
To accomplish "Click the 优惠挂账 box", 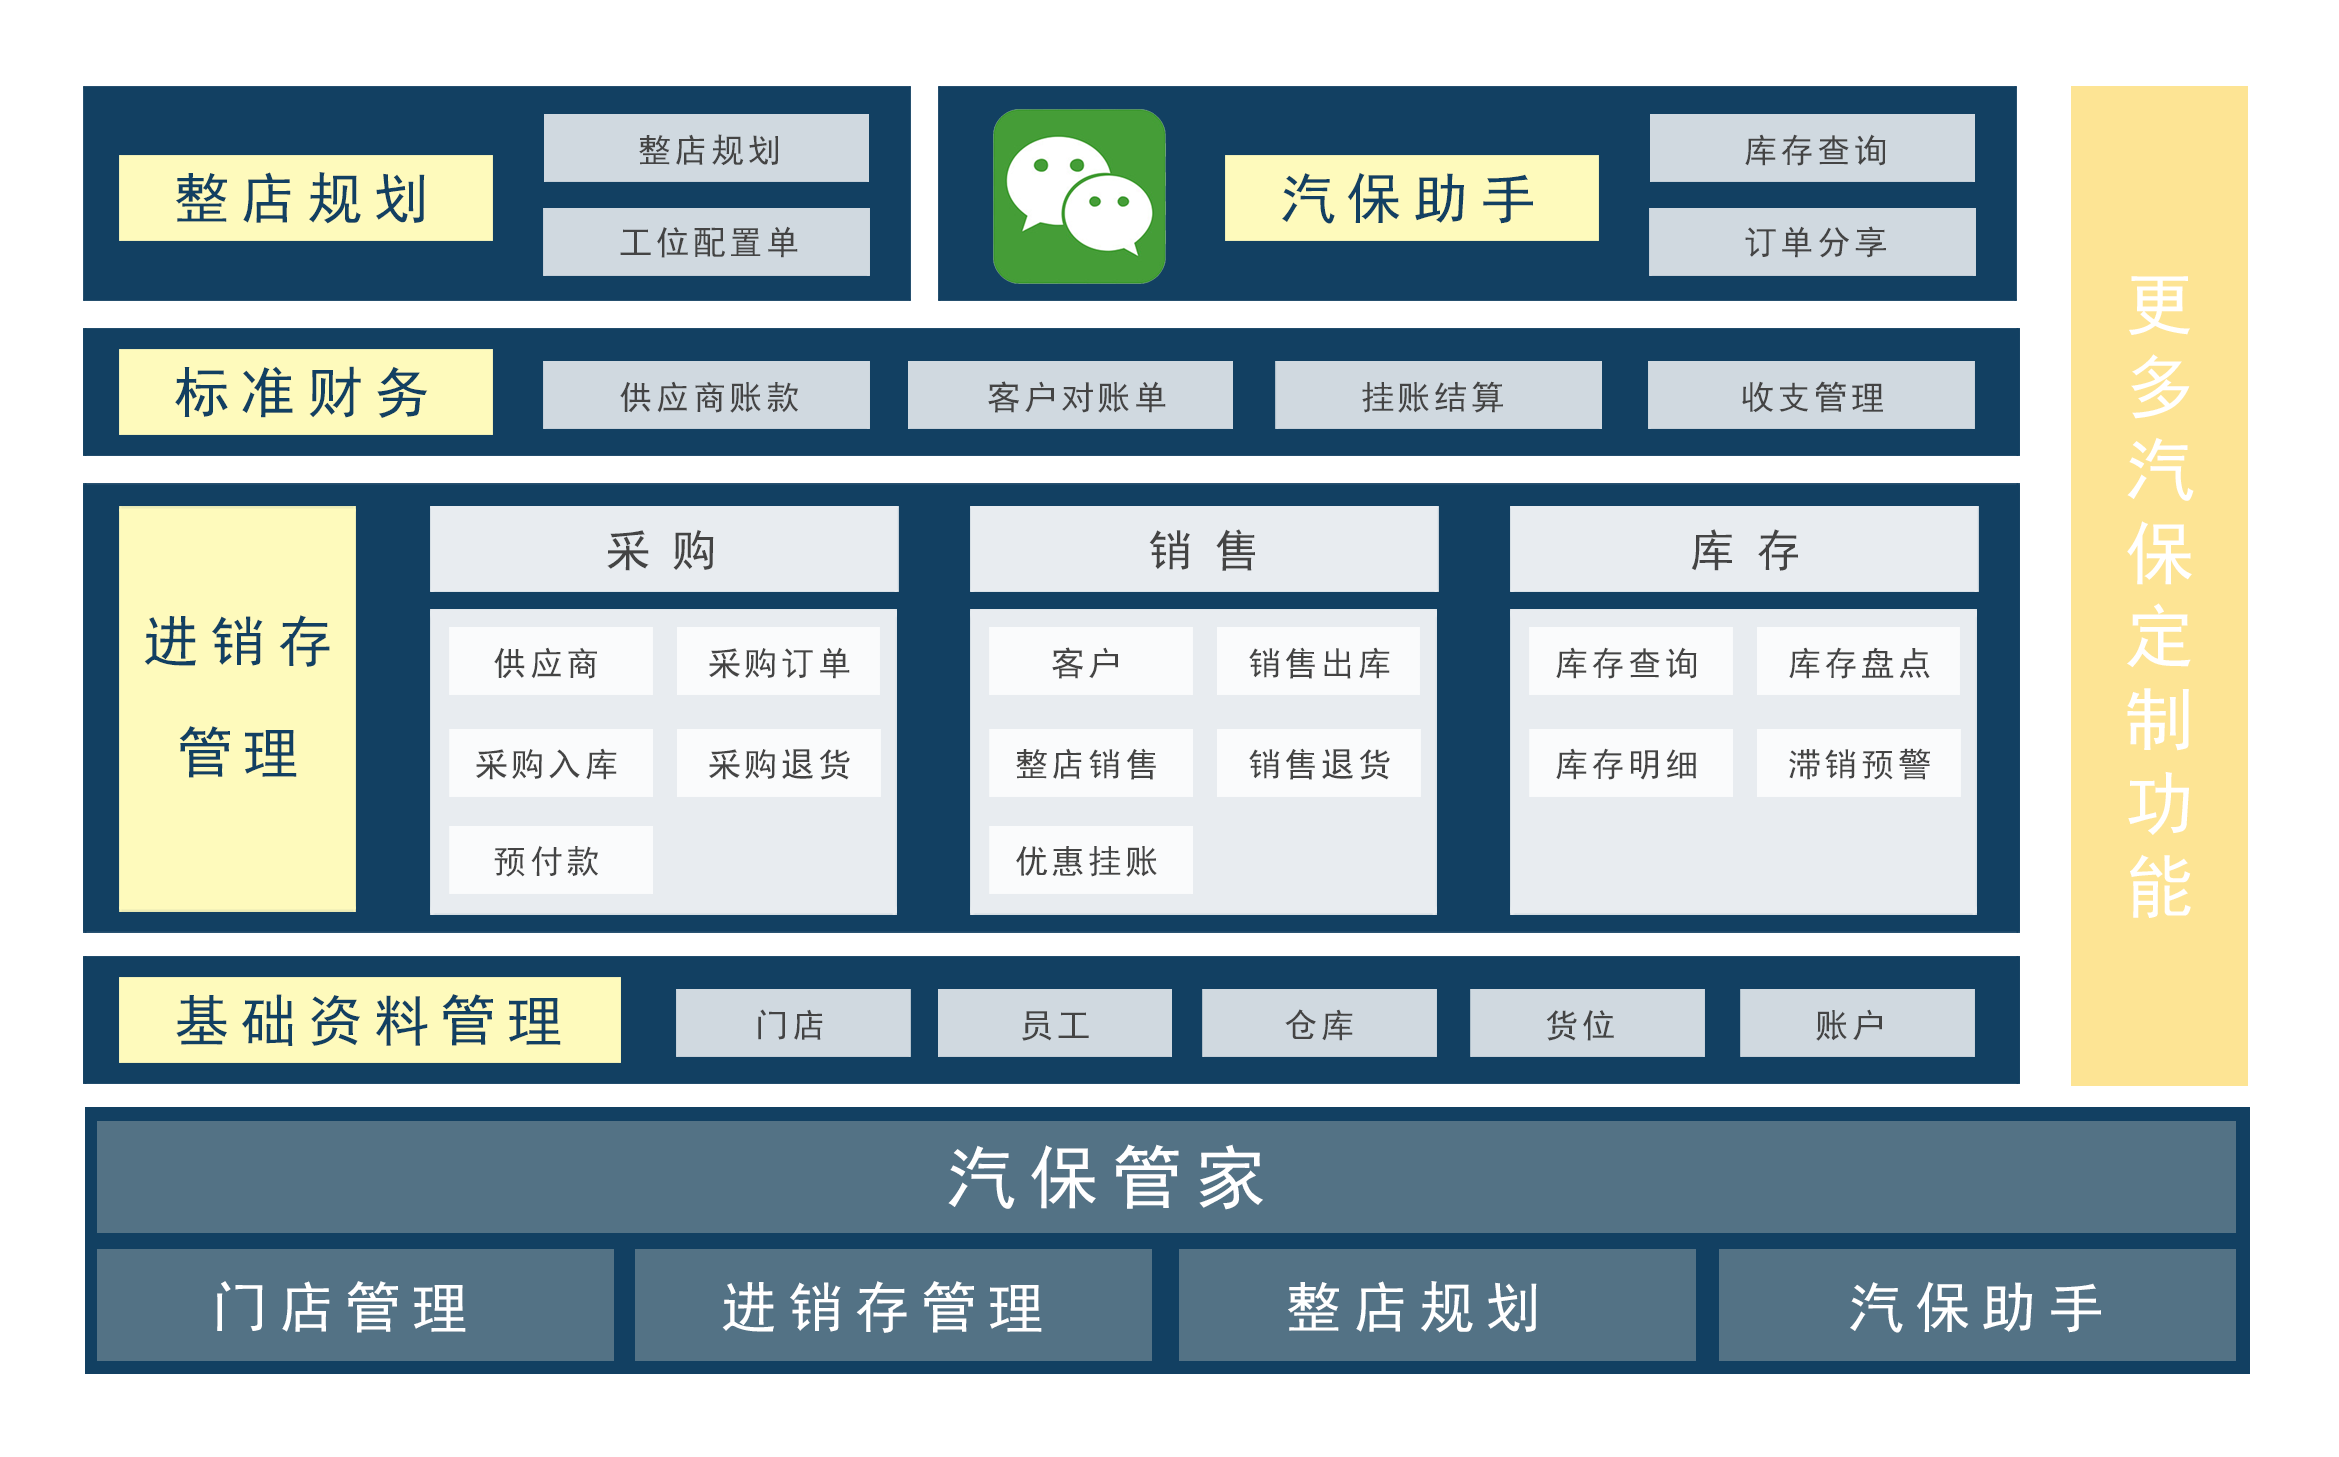I will 1091,860.
